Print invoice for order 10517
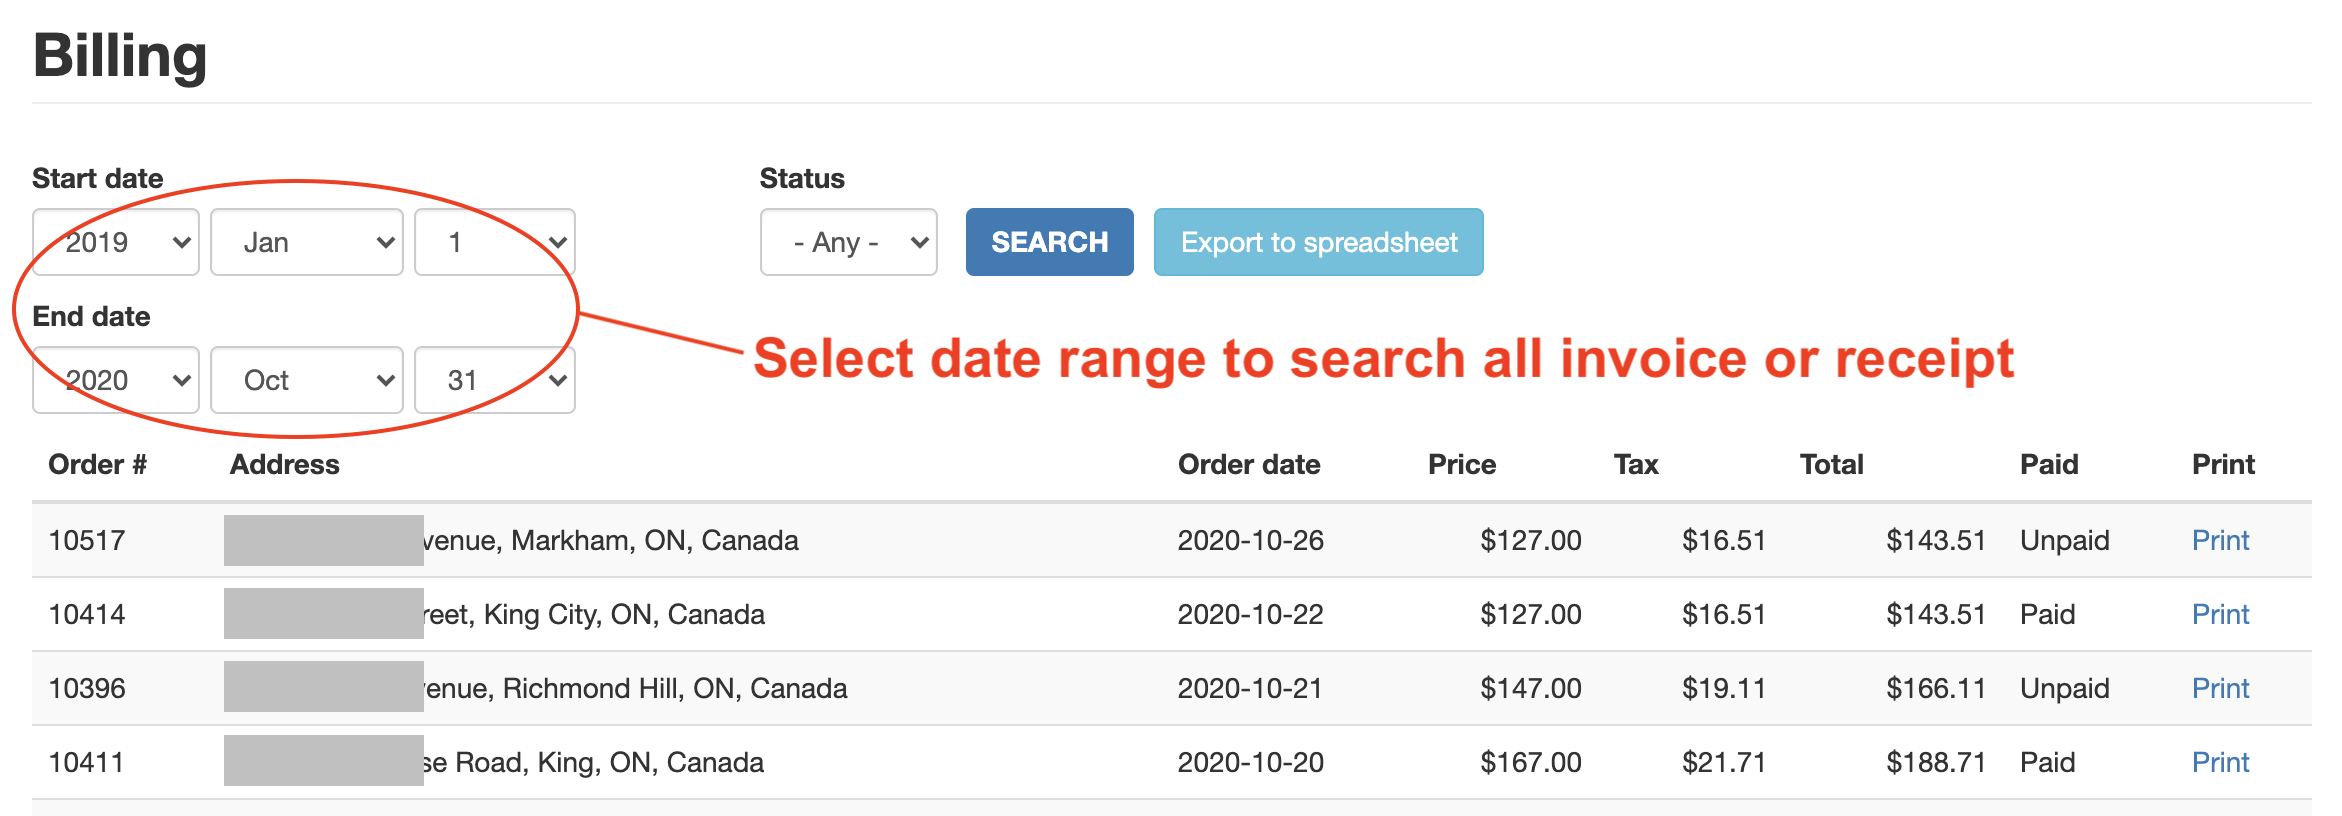Screen dimensions: 2342x816 2220,540
